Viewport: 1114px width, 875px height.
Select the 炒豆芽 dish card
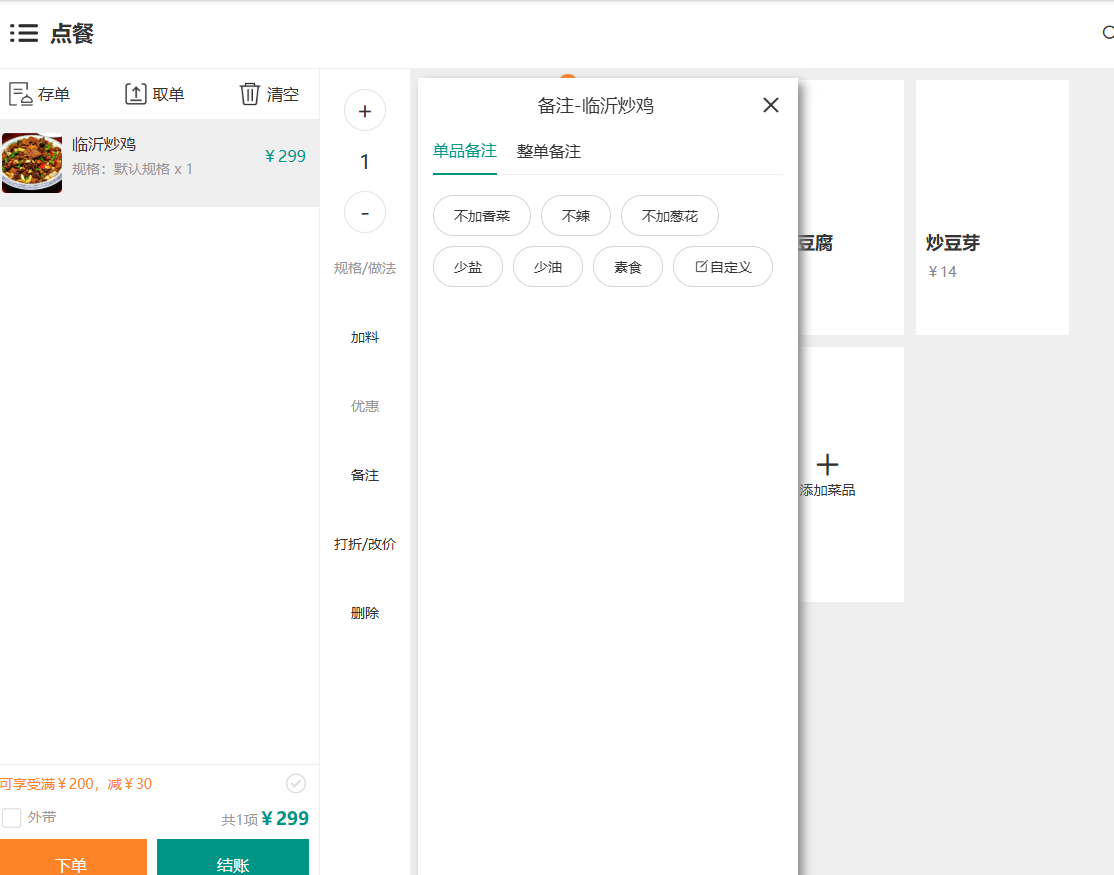coord(992,207)
